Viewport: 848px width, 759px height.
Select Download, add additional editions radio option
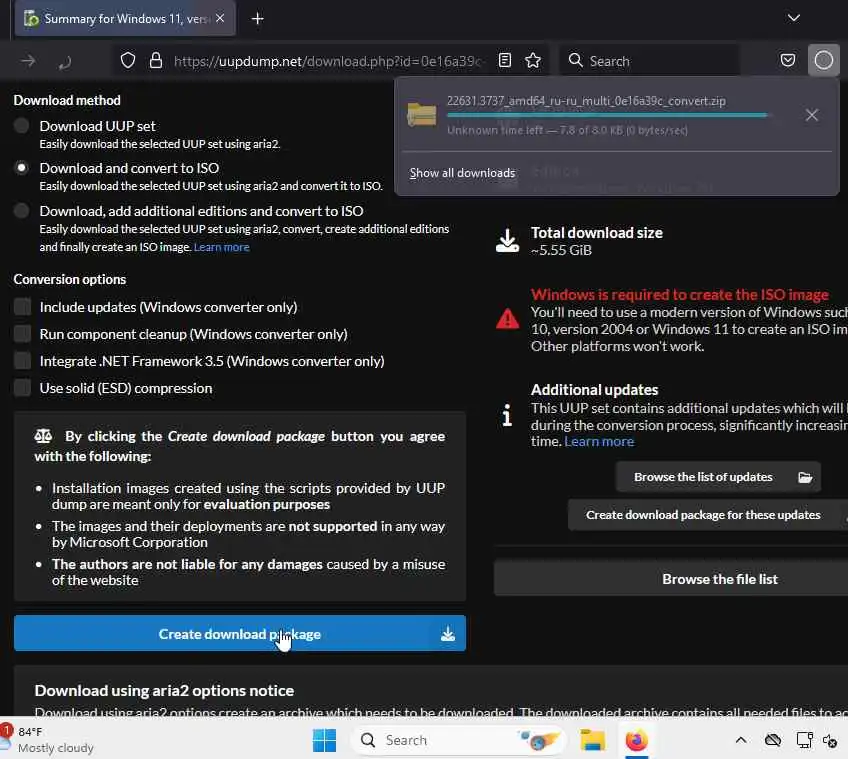[x=22, y=211]
